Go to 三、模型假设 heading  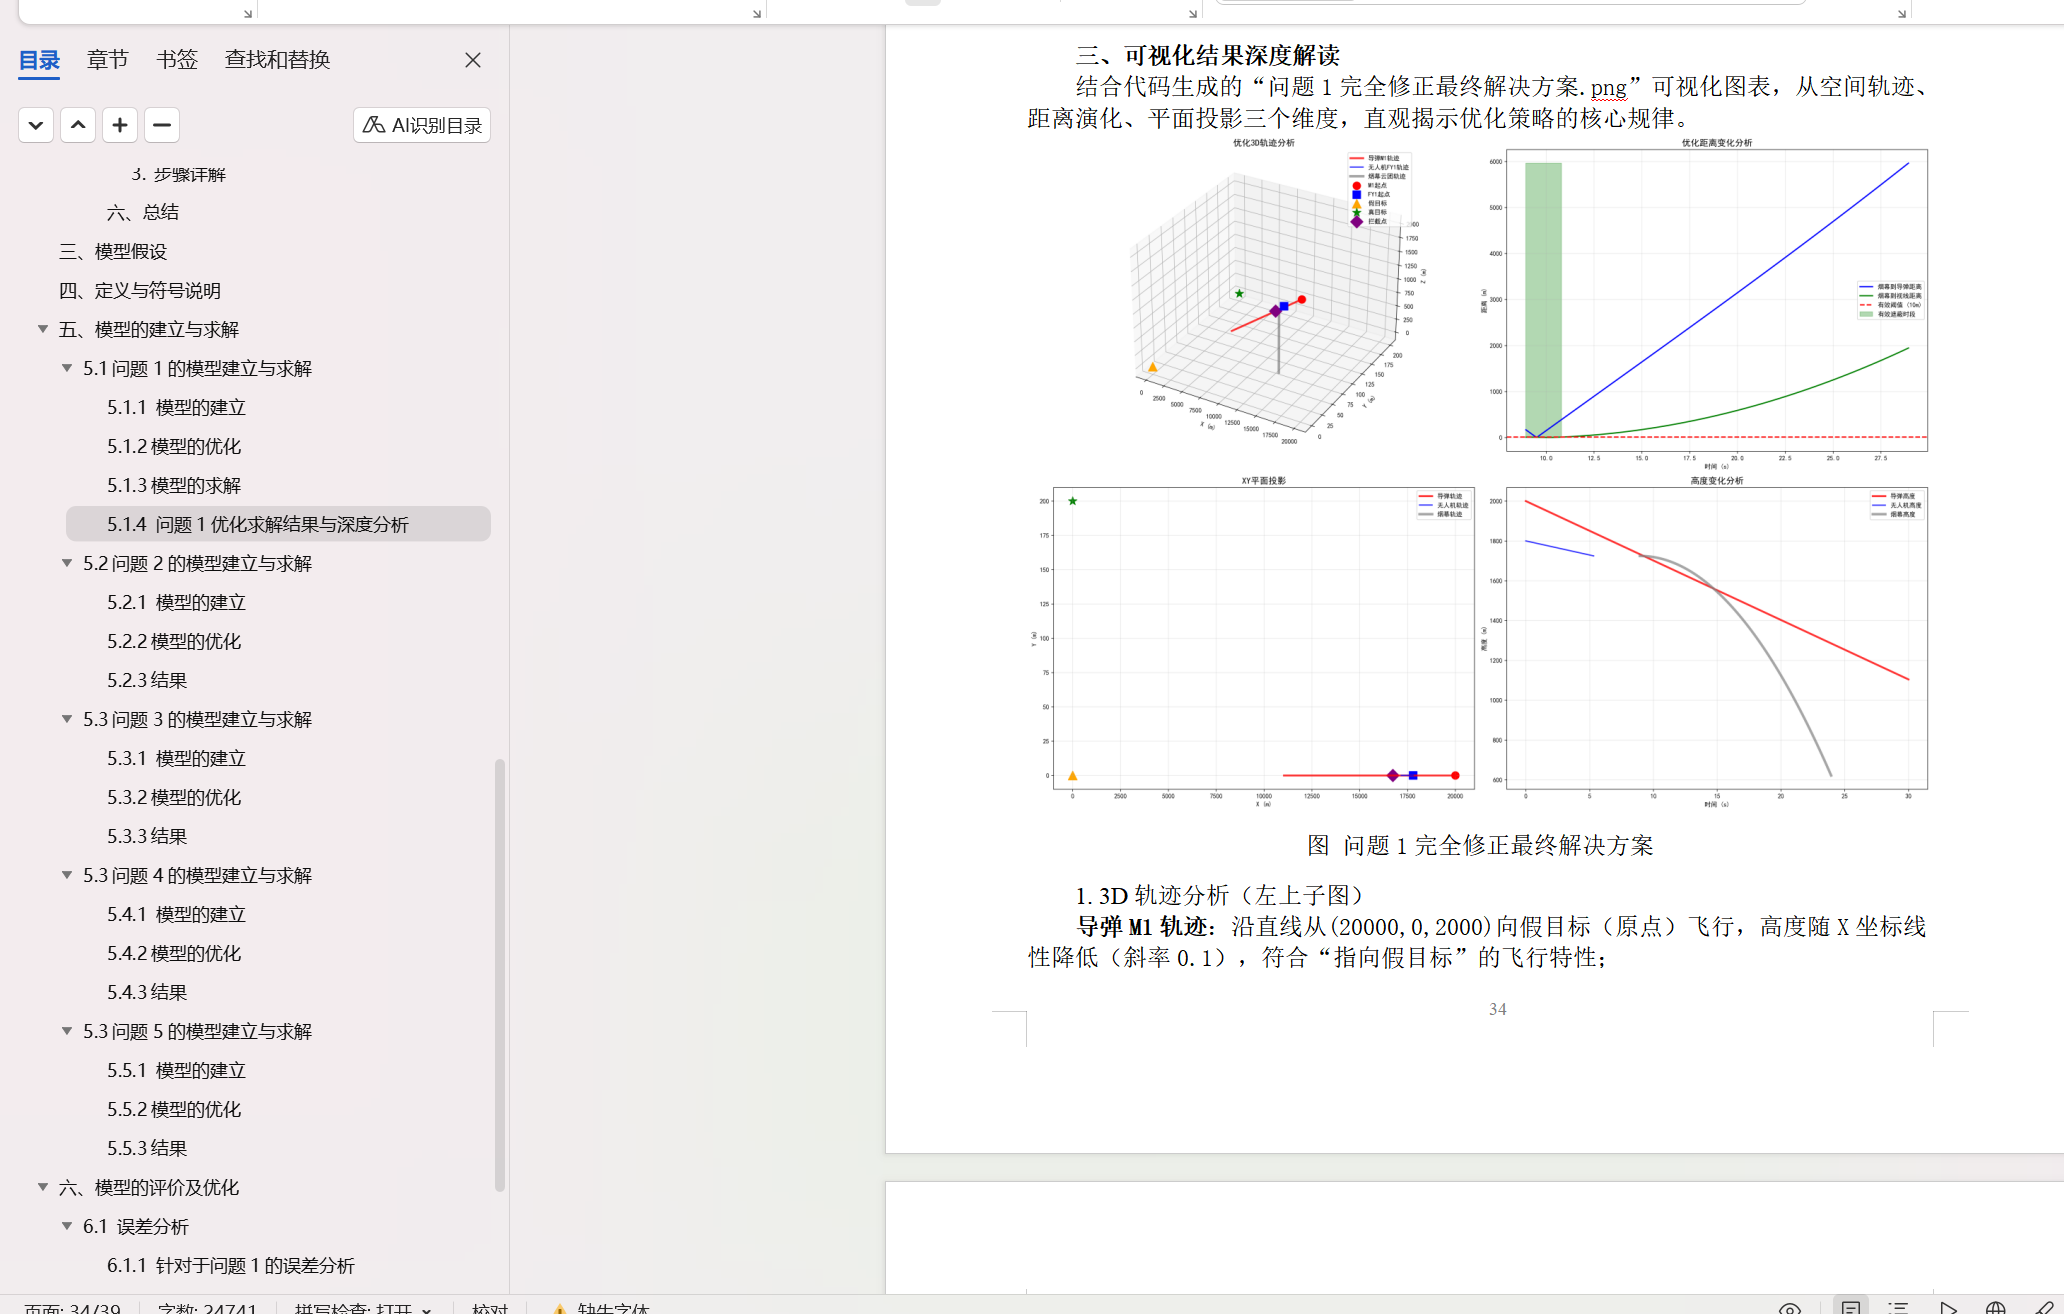tap(113, 251)
